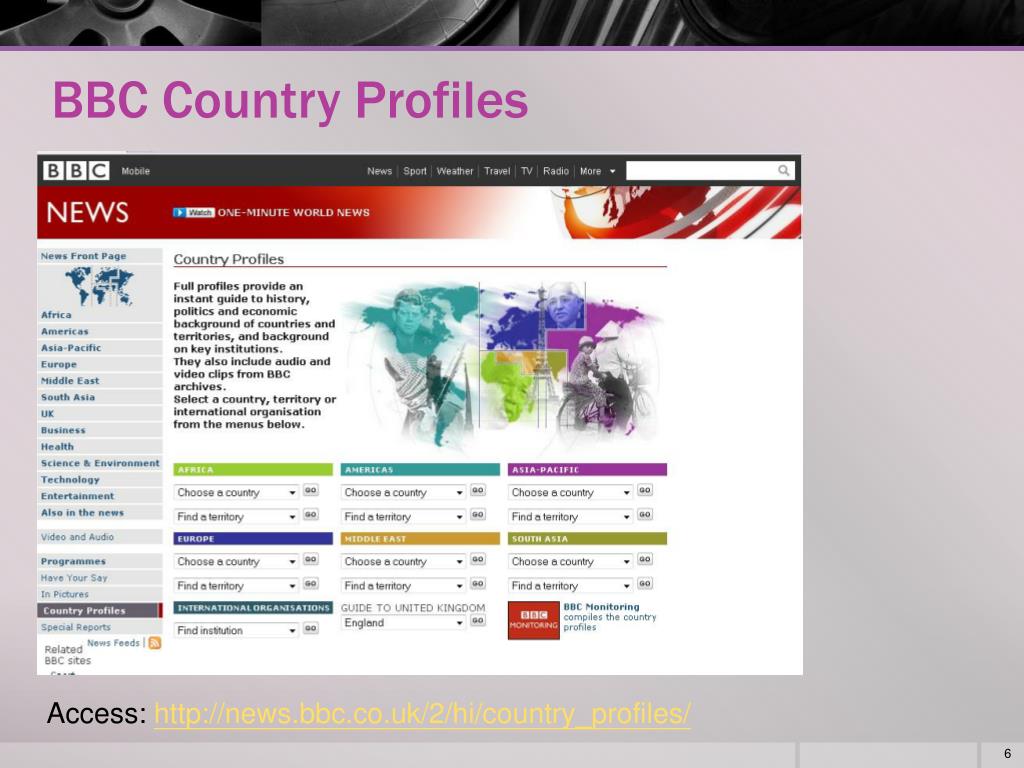Click Go beside Middle East Find a territory
The height and width of the screenshot is (768, 1024).
(x=478, y=584)
